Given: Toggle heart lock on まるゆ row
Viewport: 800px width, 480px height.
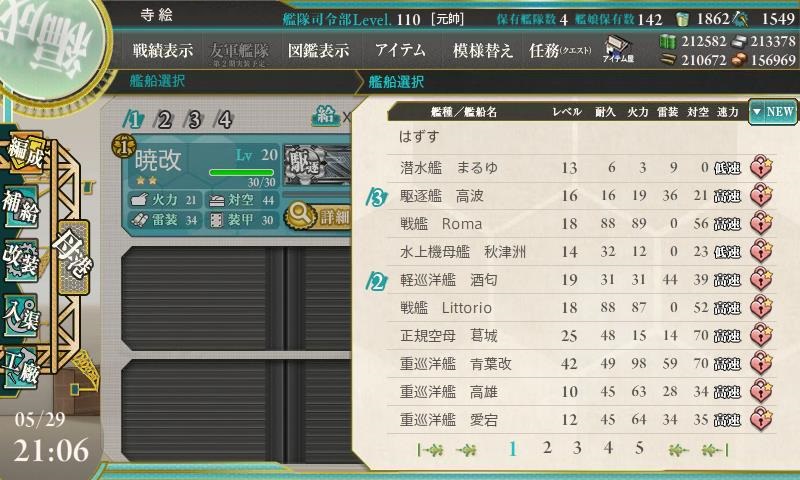Looking at the screenshot, I should tap(761, 167).
